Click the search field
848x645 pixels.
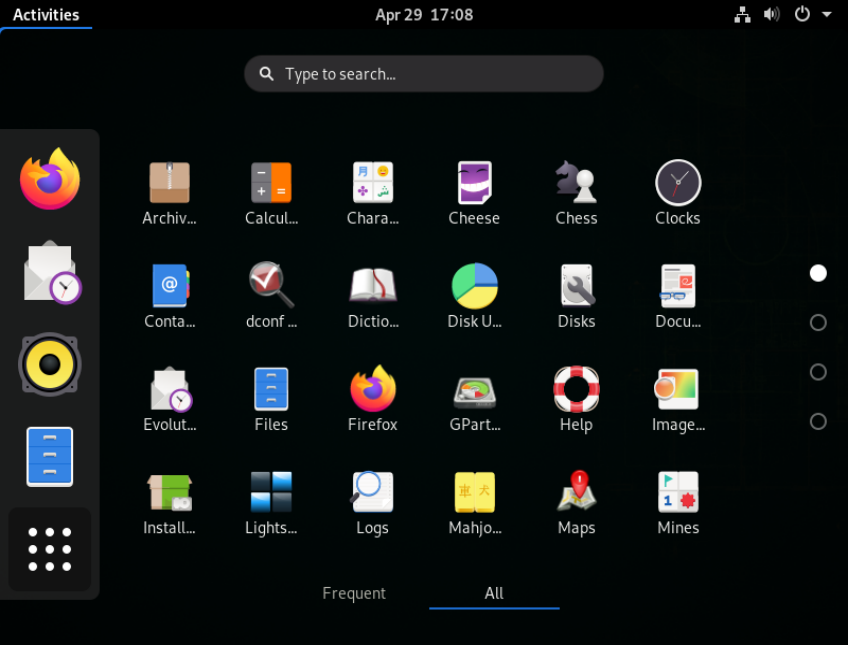tap(424, 74)
